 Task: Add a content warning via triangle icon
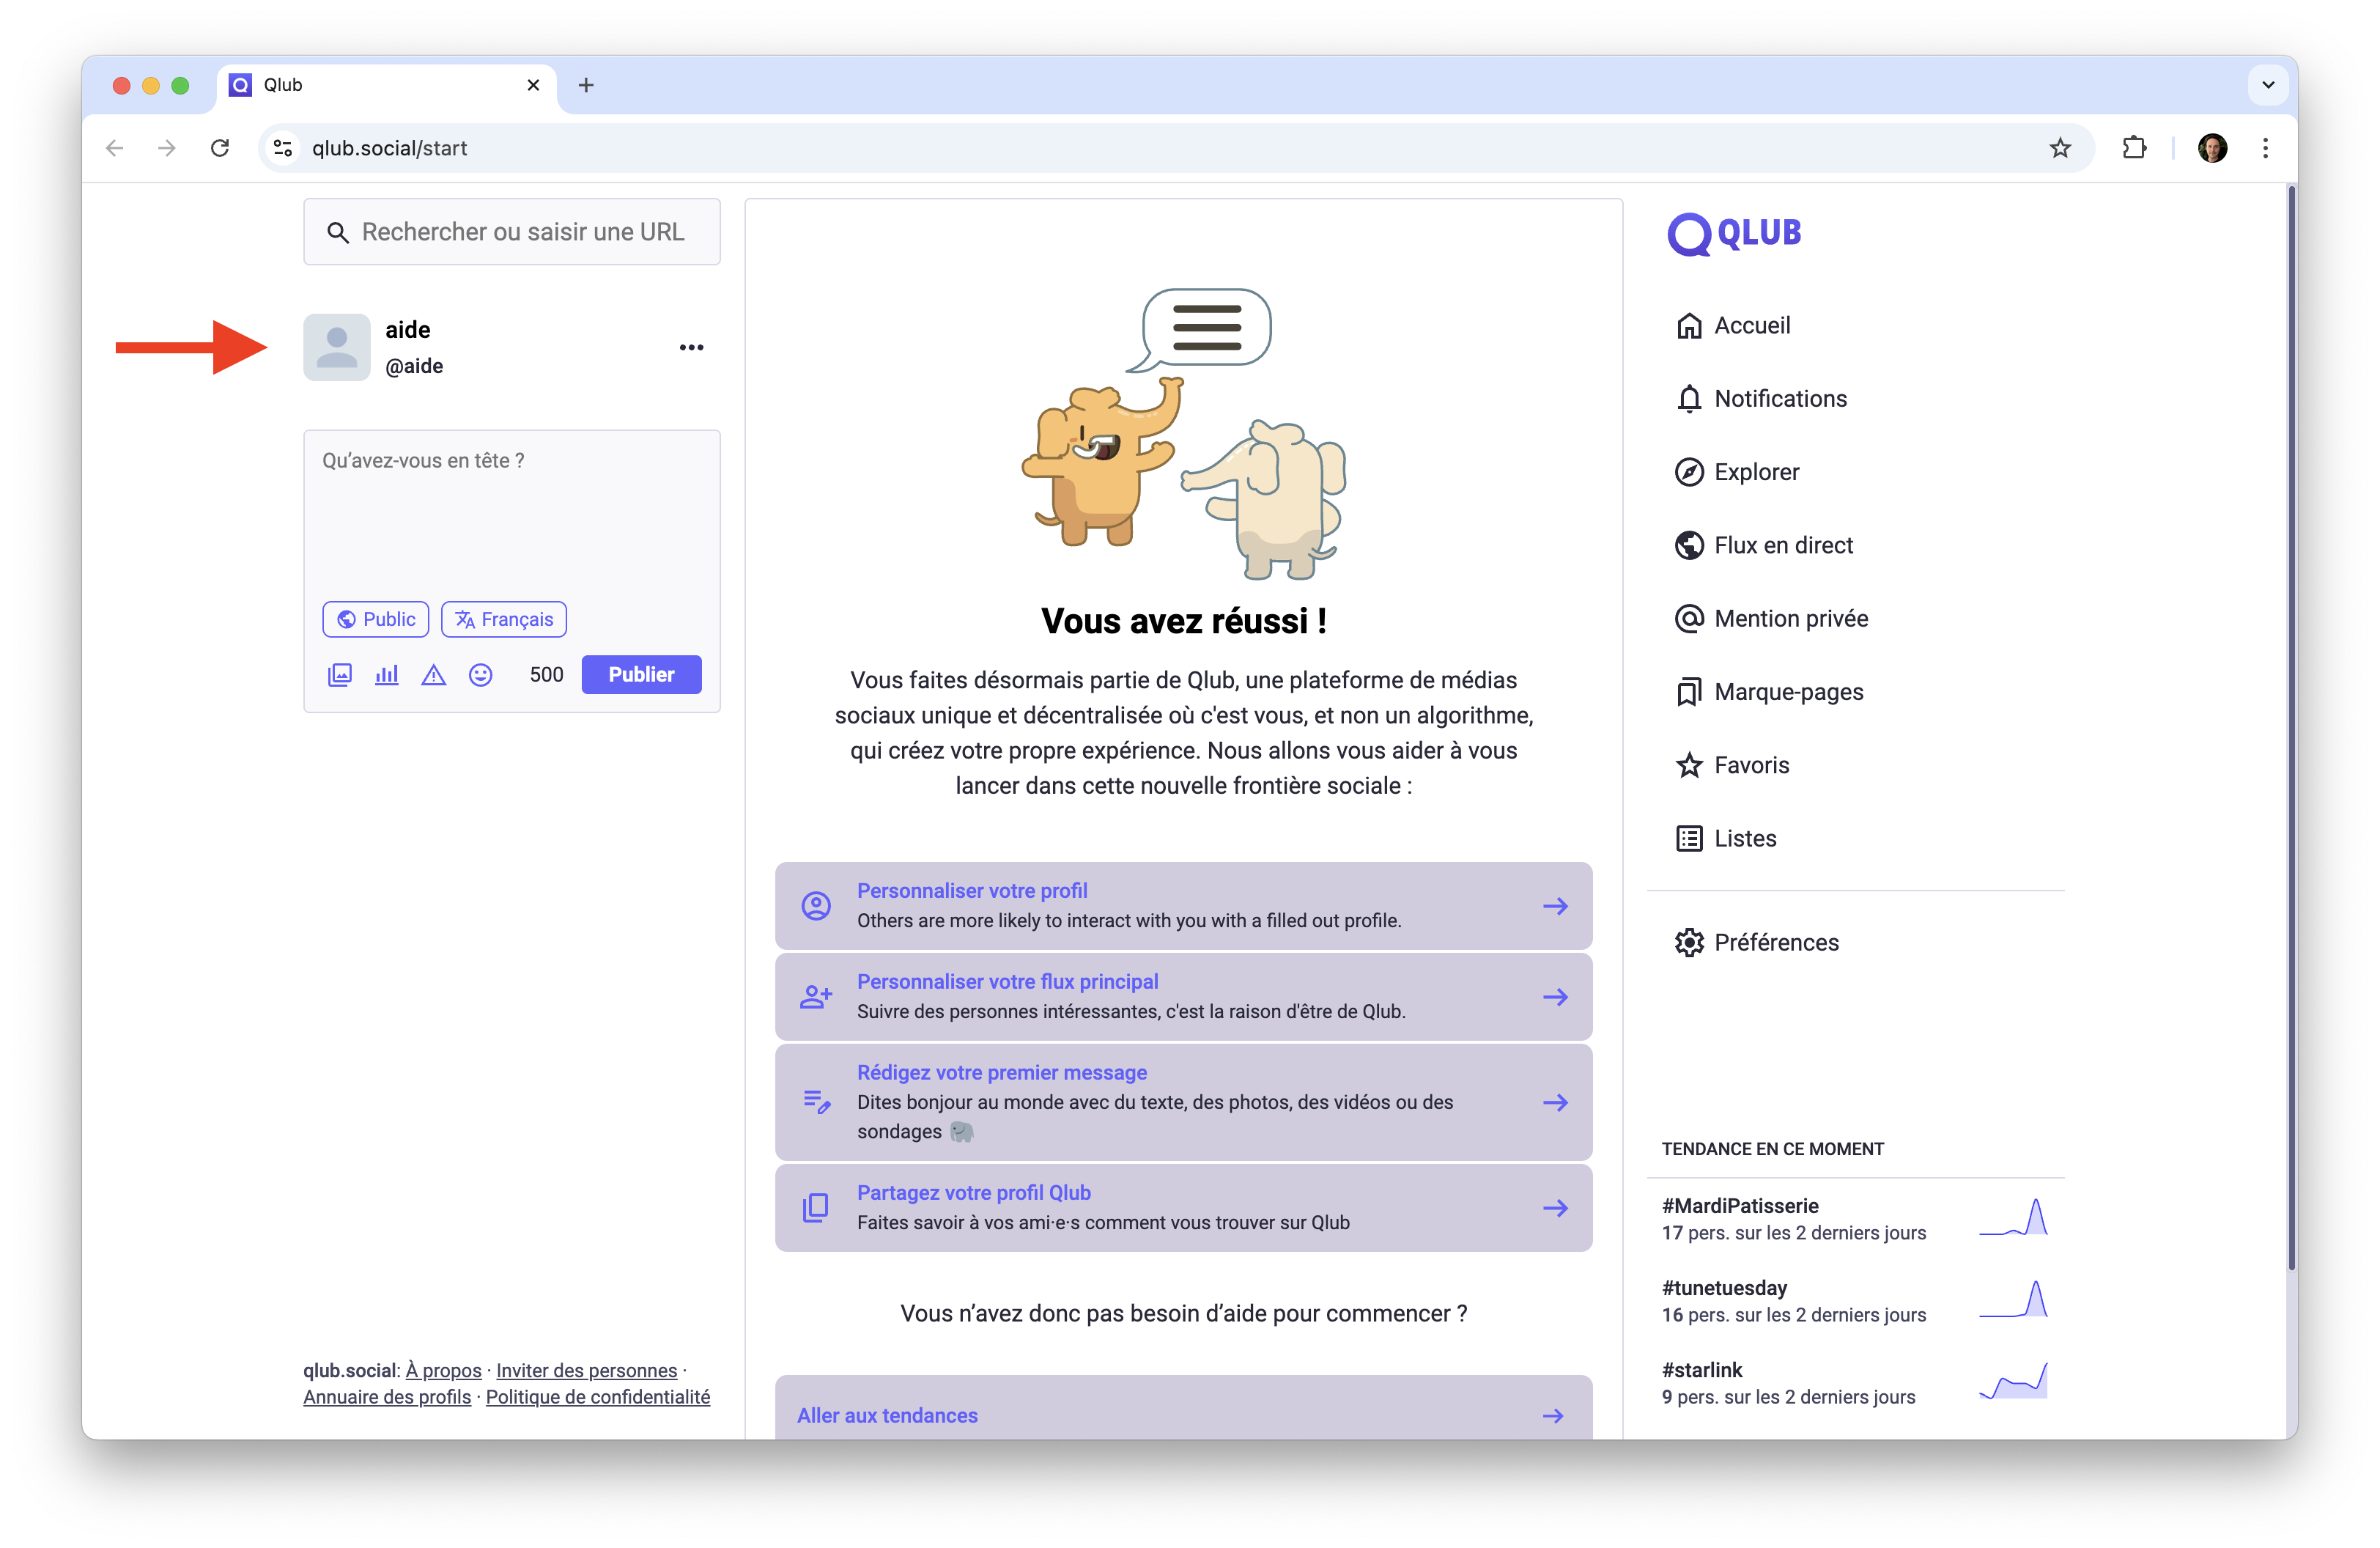433,675
